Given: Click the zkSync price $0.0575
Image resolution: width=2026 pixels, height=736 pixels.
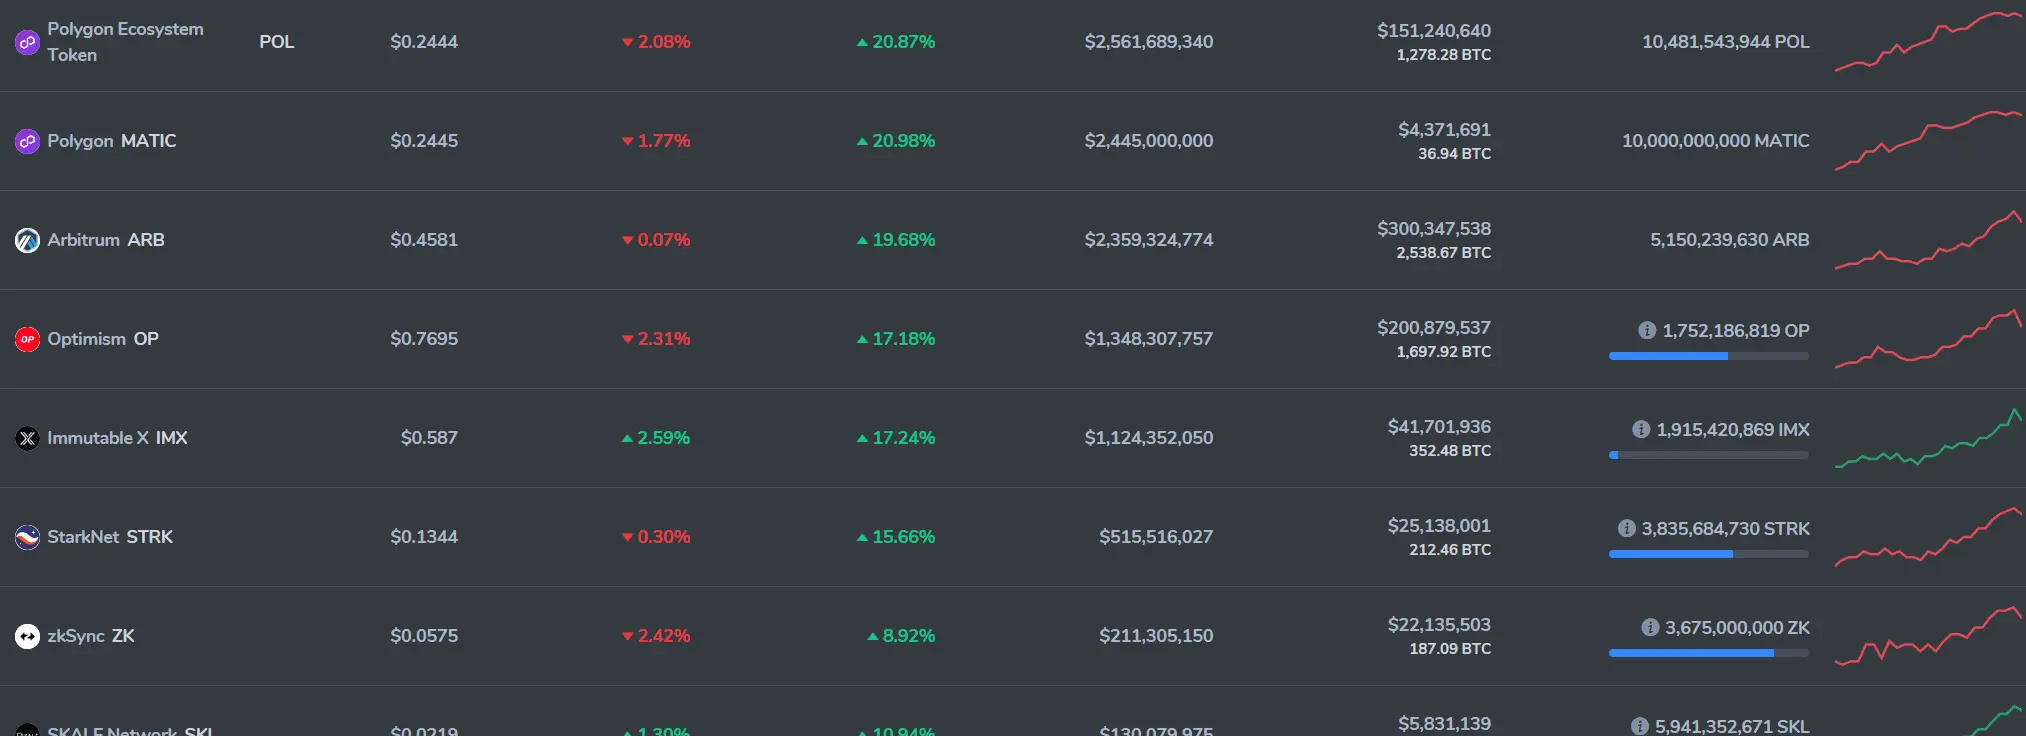Looking at the screenshot, I should pos(424,636).
